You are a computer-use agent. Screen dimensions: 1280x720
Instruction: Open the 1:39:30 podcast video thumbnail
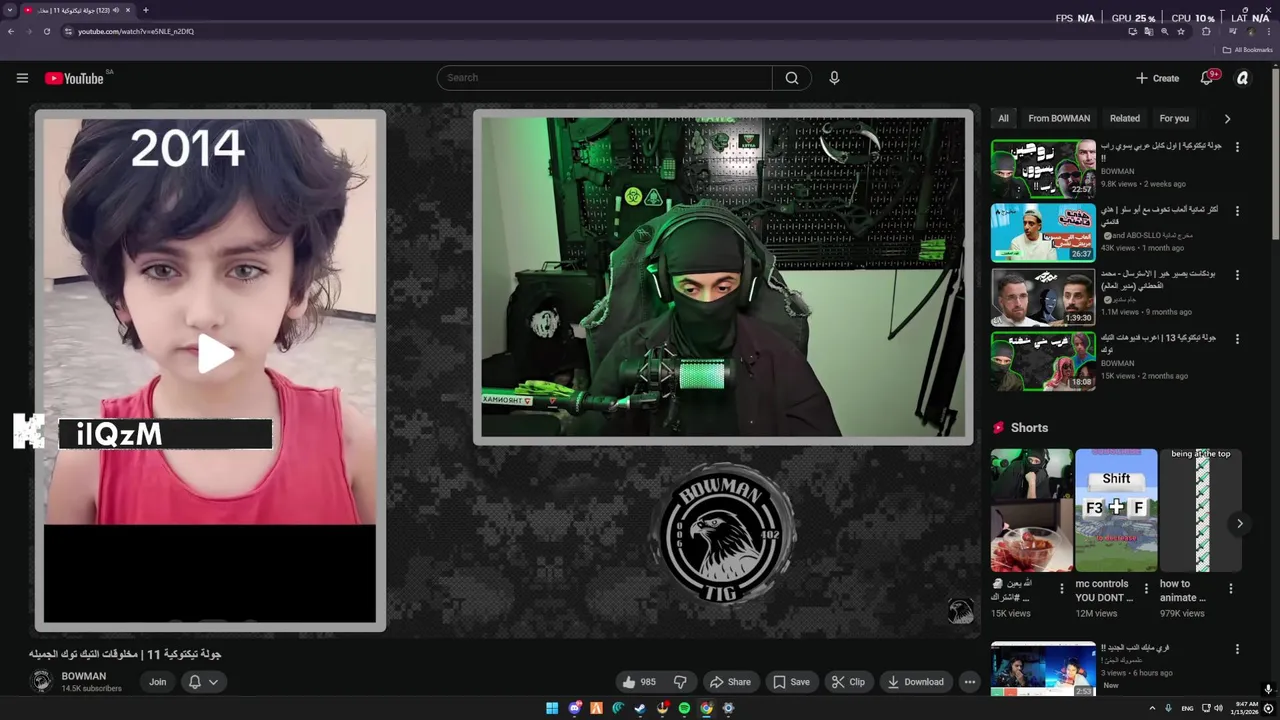pyautogui.click(x=1043, y=296)
